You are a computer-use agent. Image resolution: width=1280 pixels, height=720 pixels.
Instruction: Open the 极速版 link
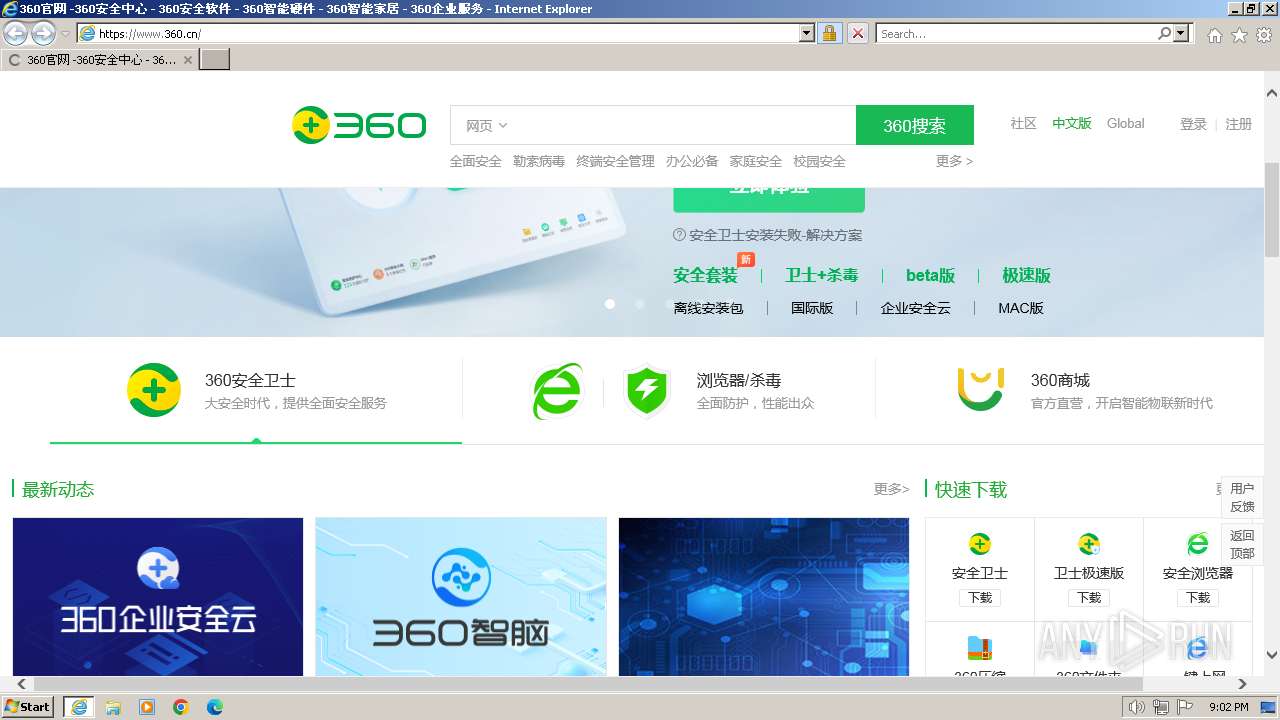tap(1026, 275)
